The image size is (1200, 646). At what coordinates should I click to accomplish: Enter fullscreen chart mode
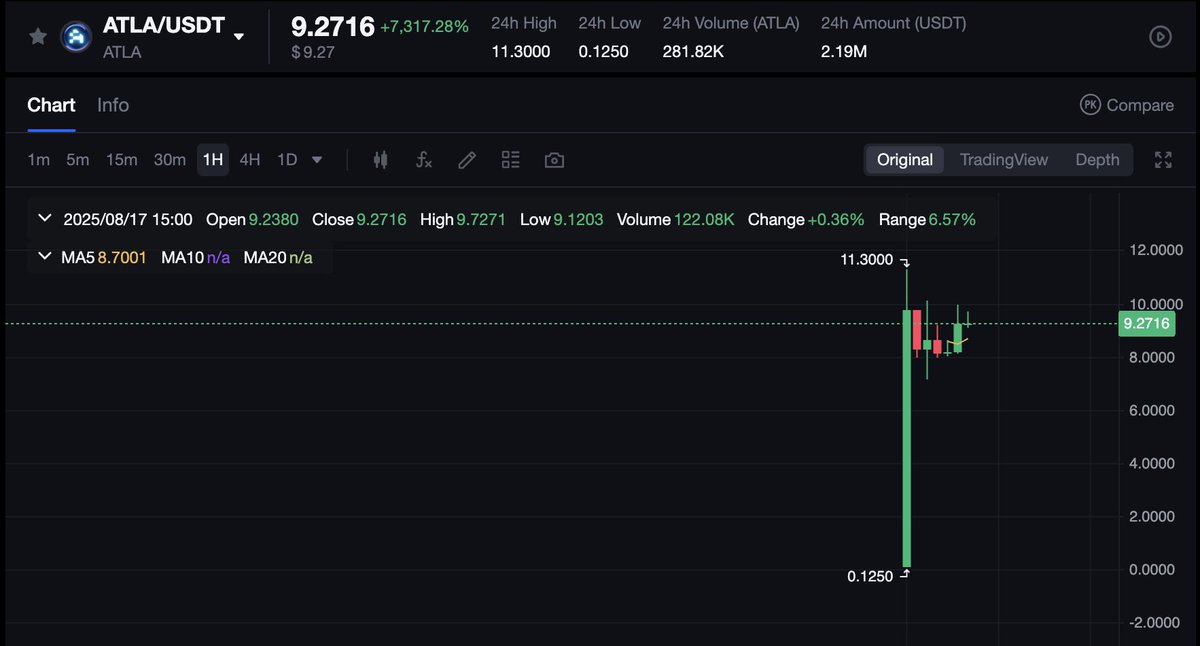pyautogui.click(x=1163, y=160)
